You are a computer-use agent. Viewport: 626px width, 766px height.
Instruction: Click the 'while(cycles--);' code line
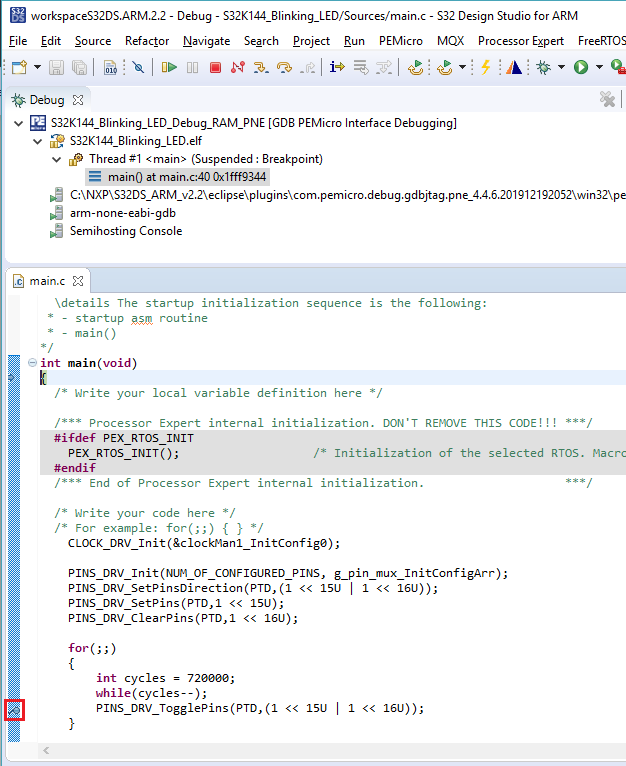pos(151,693)
